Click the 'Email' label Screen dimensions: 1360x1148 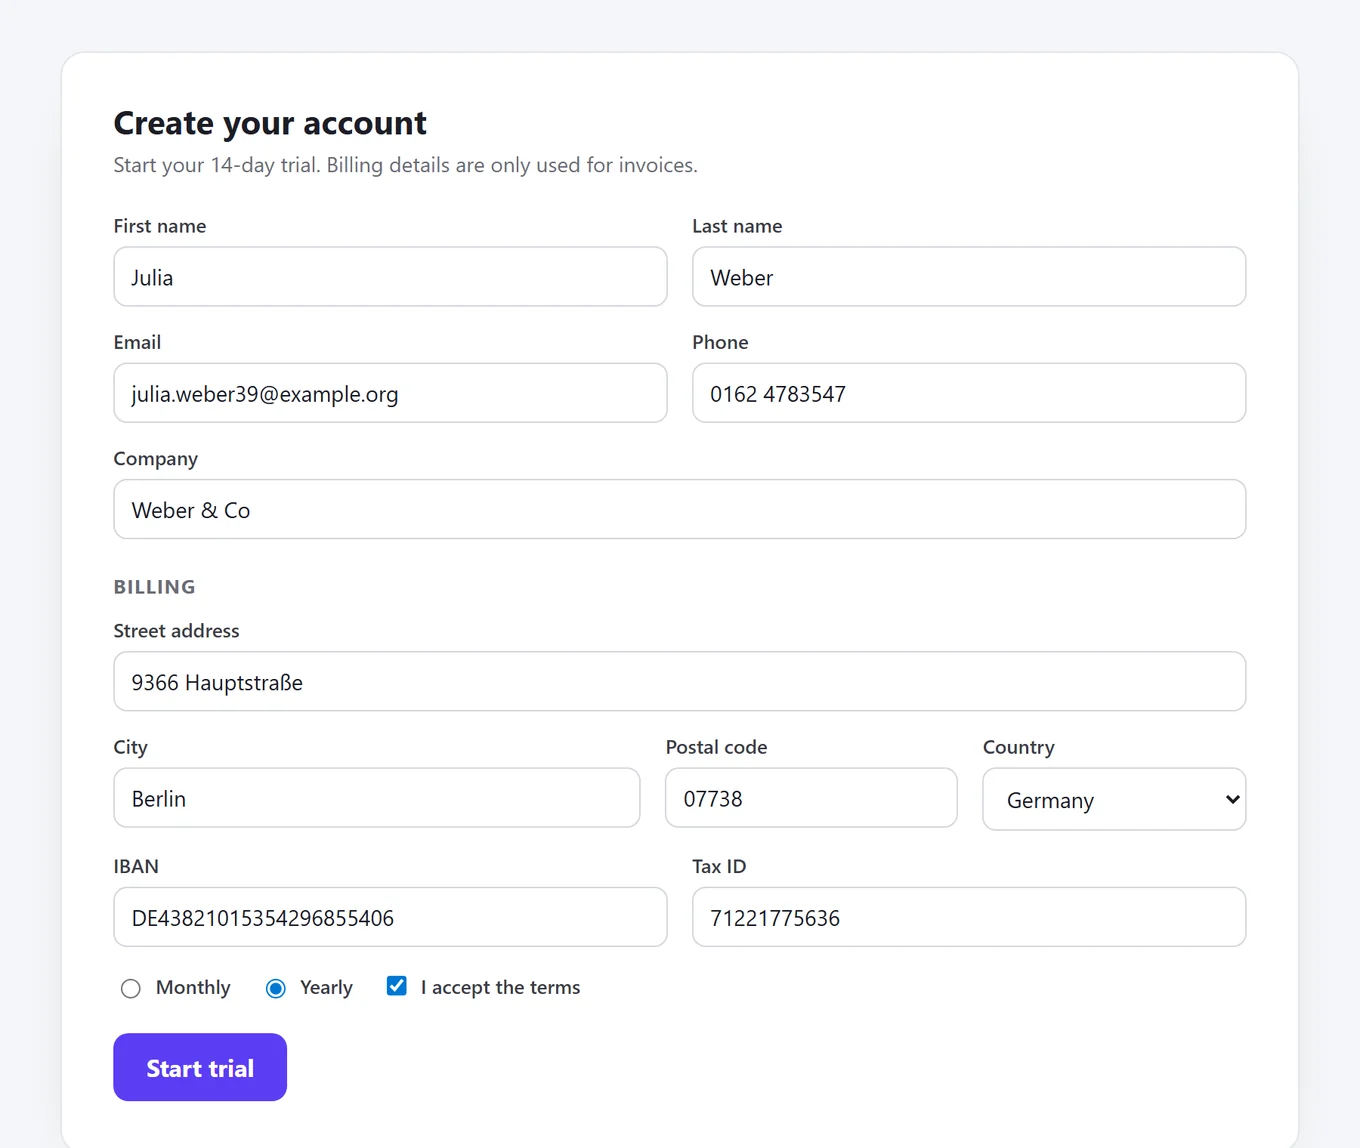(137, 342)
